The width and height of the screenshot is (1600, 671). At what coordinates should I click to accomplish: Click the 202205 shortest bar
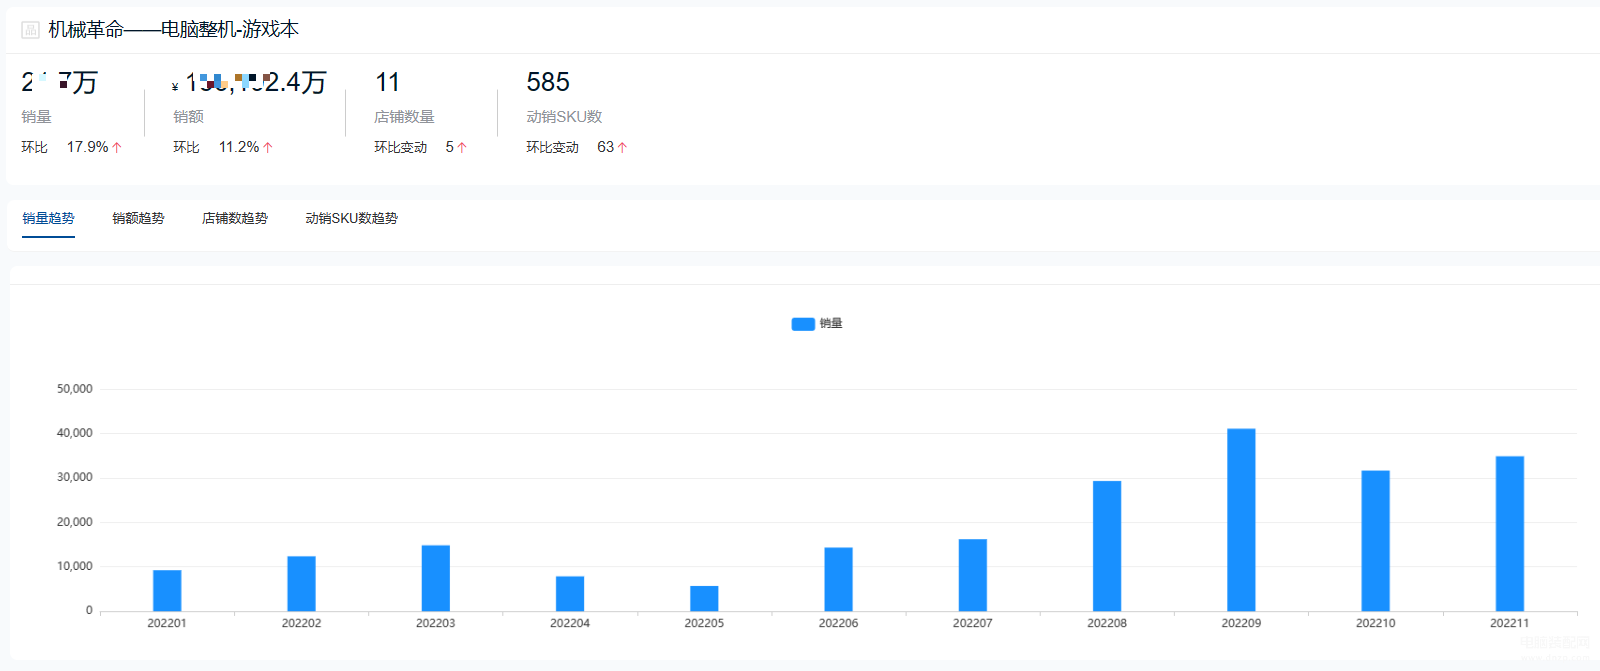(x=704, y=598)
